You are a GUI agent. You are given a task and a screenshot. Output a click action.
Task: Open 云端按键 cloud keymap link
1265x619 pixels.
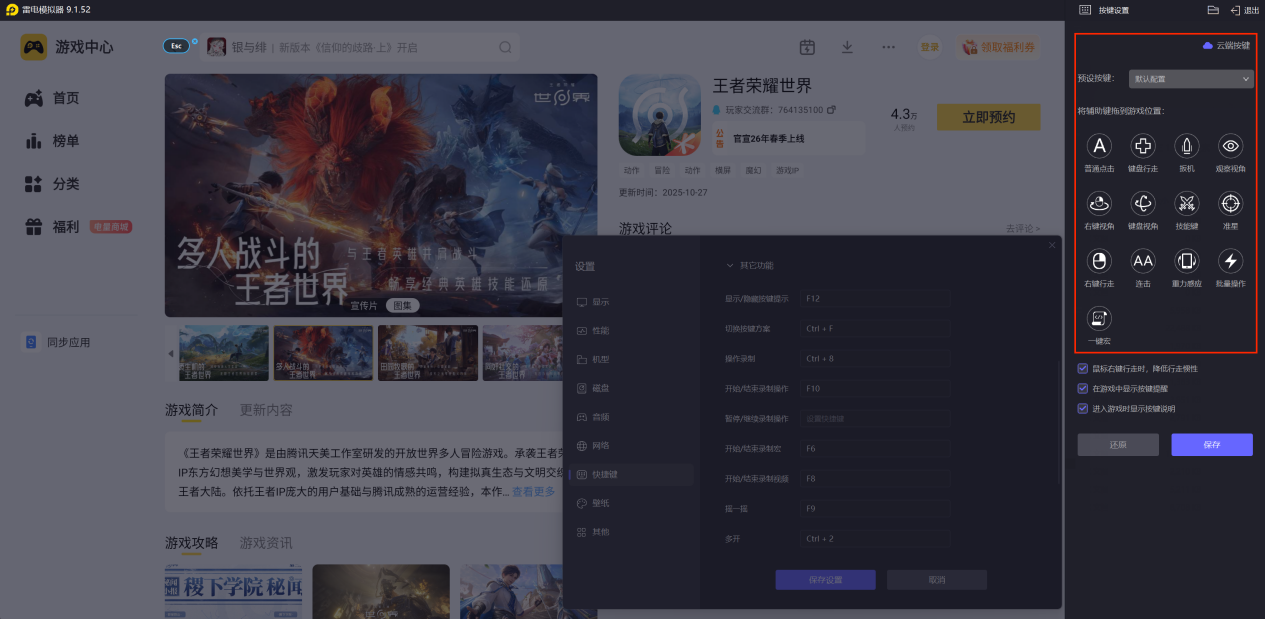1225,46
